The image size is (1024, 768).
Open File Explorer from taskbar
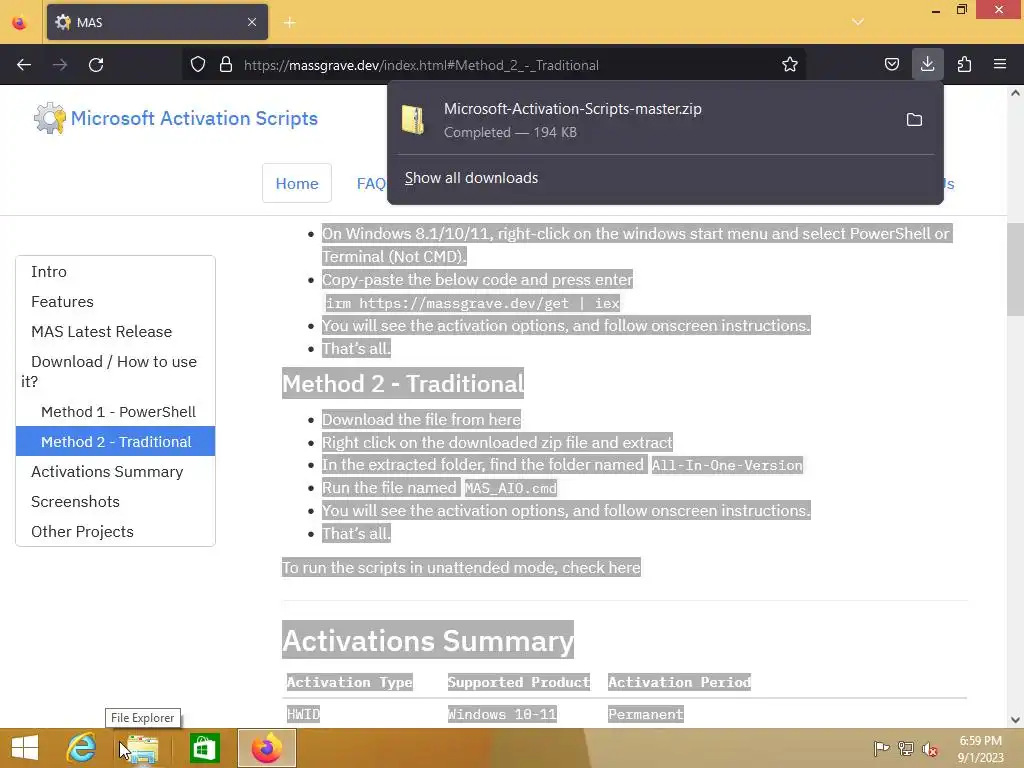142,748
